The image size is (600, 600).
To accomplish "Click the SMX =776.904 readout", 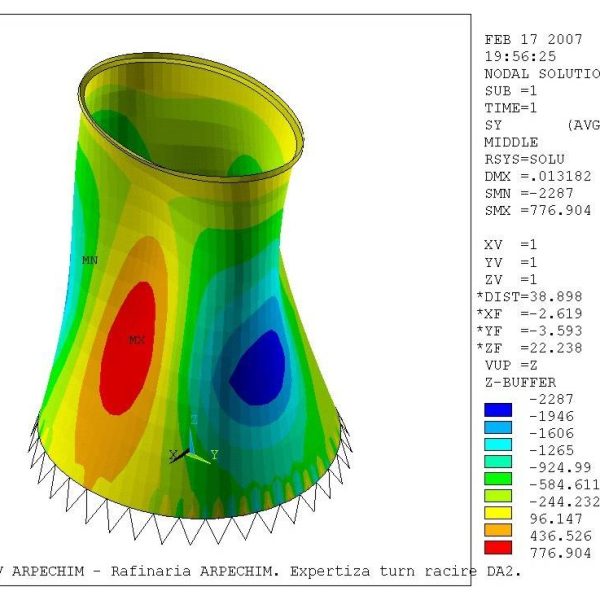I will pyautogui.click(x=537, y=211).
